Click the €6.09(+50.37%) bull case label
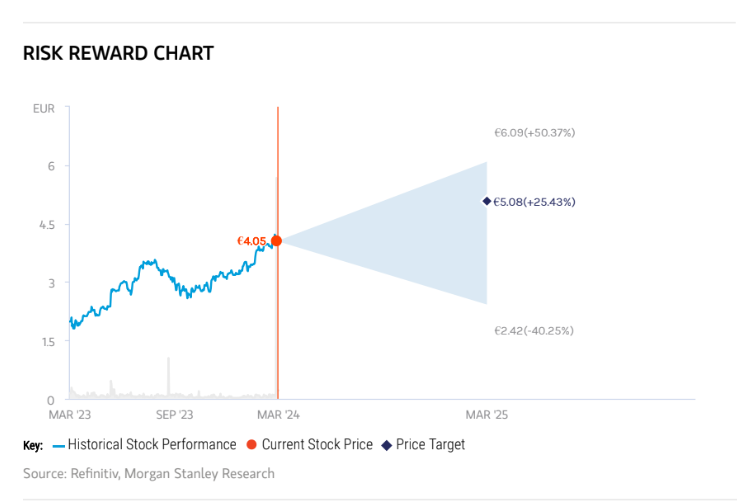 coord(534,132)
